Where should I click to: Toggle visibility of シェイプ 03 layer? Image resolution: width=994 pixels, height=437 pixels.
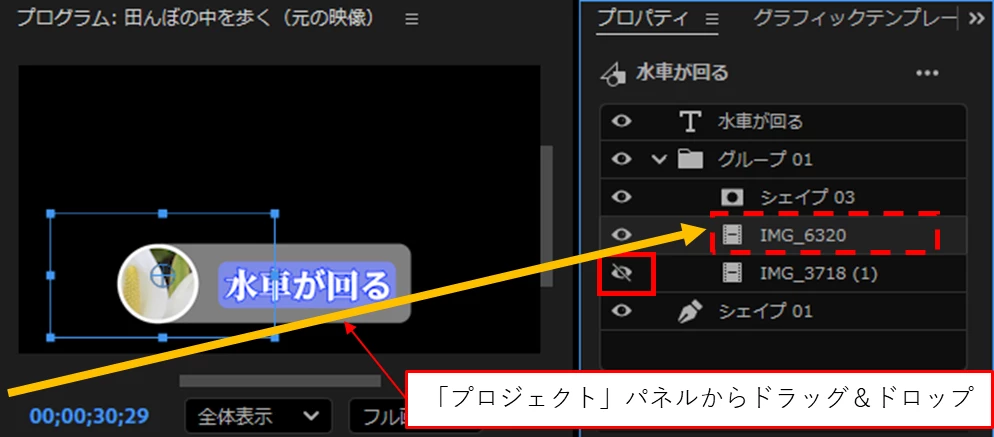pos(622,197)
